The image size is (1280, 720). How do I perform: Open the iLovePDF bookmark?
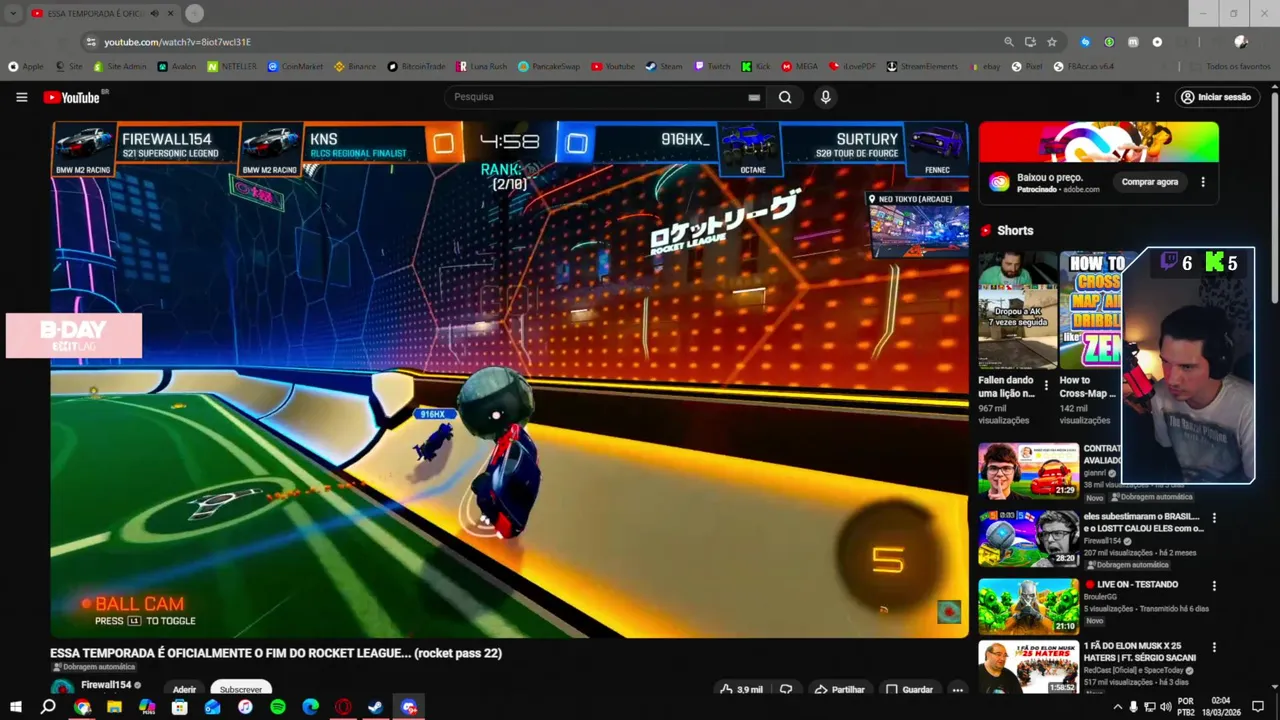coord(852,66)
